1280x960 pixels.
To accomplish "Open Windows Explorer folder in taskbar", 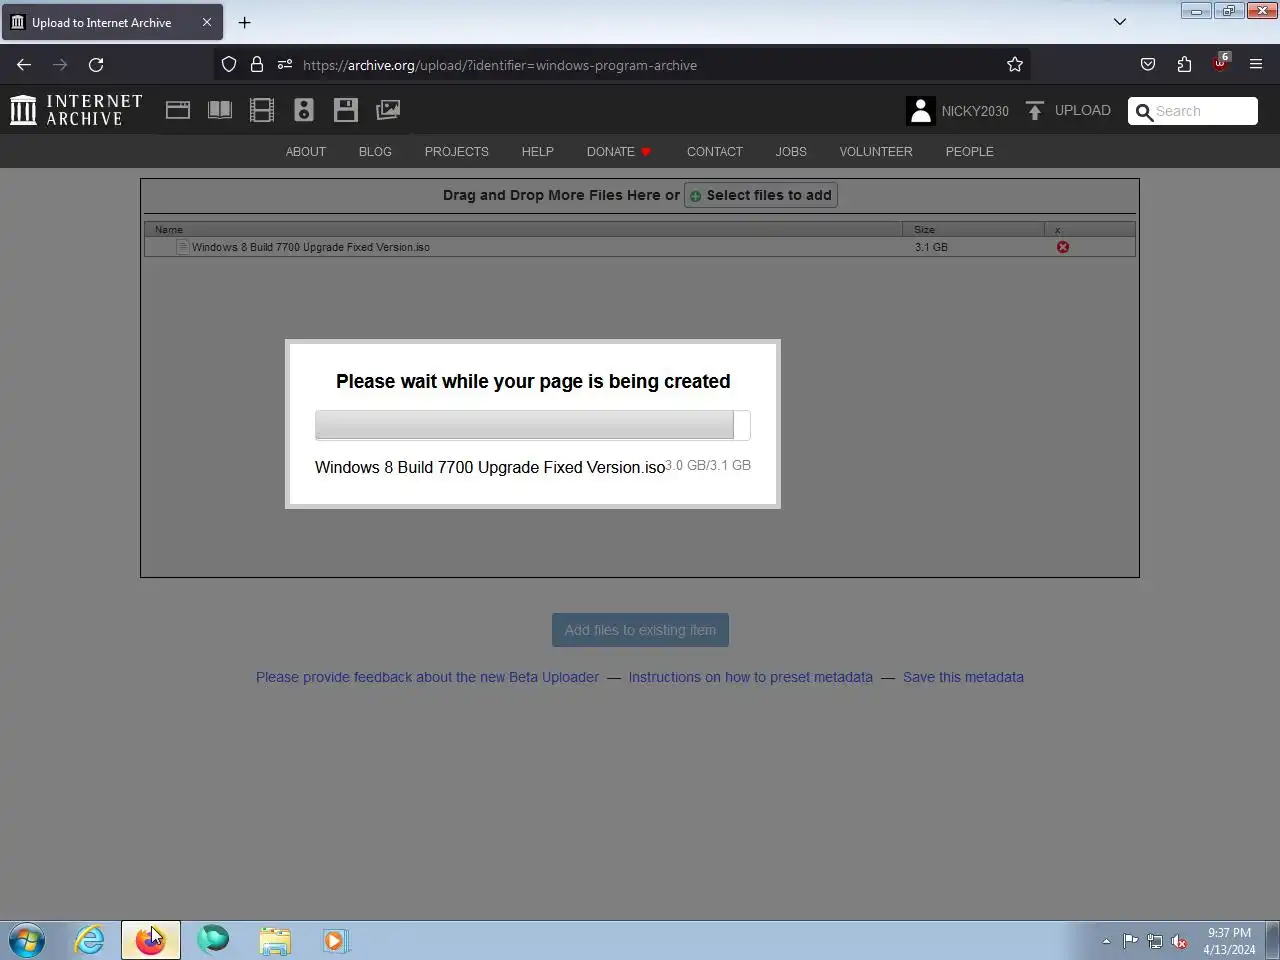I will pyautogui.click(x=274, y=940).
